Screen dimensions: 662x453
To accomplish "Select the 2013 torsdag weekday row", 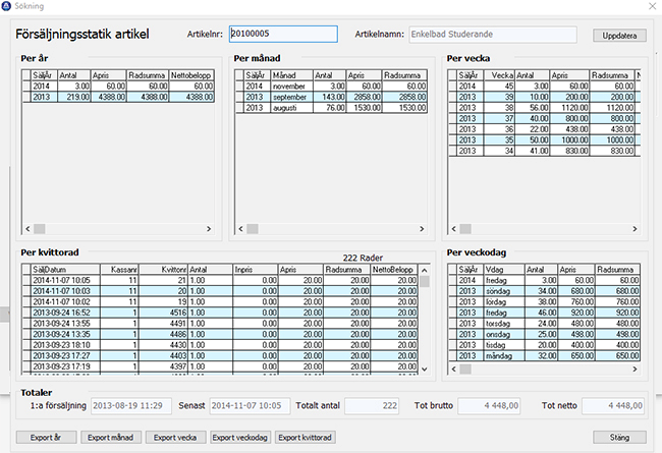I will pyautogui.click(x=544, y=324).
